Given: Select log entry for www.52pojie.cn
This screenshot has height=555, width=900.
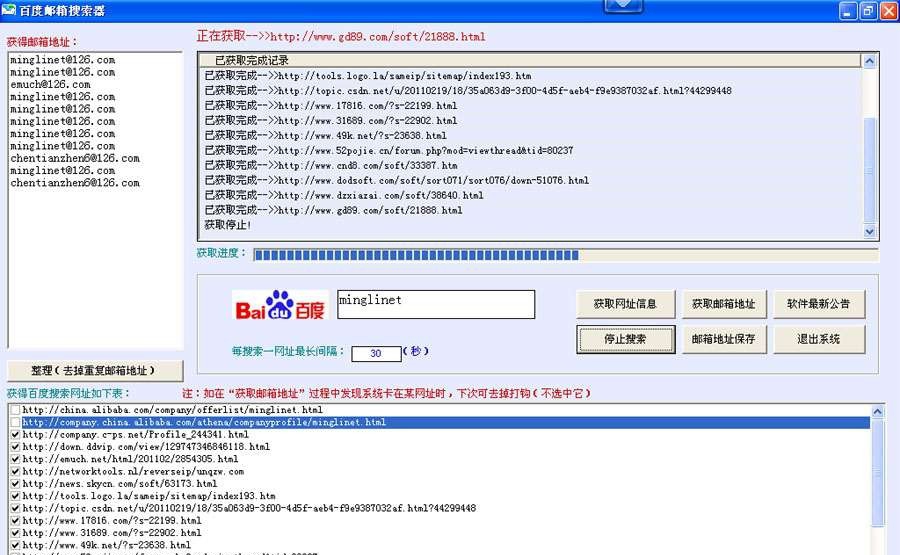Looking at the screenshot, I should 389,150.
